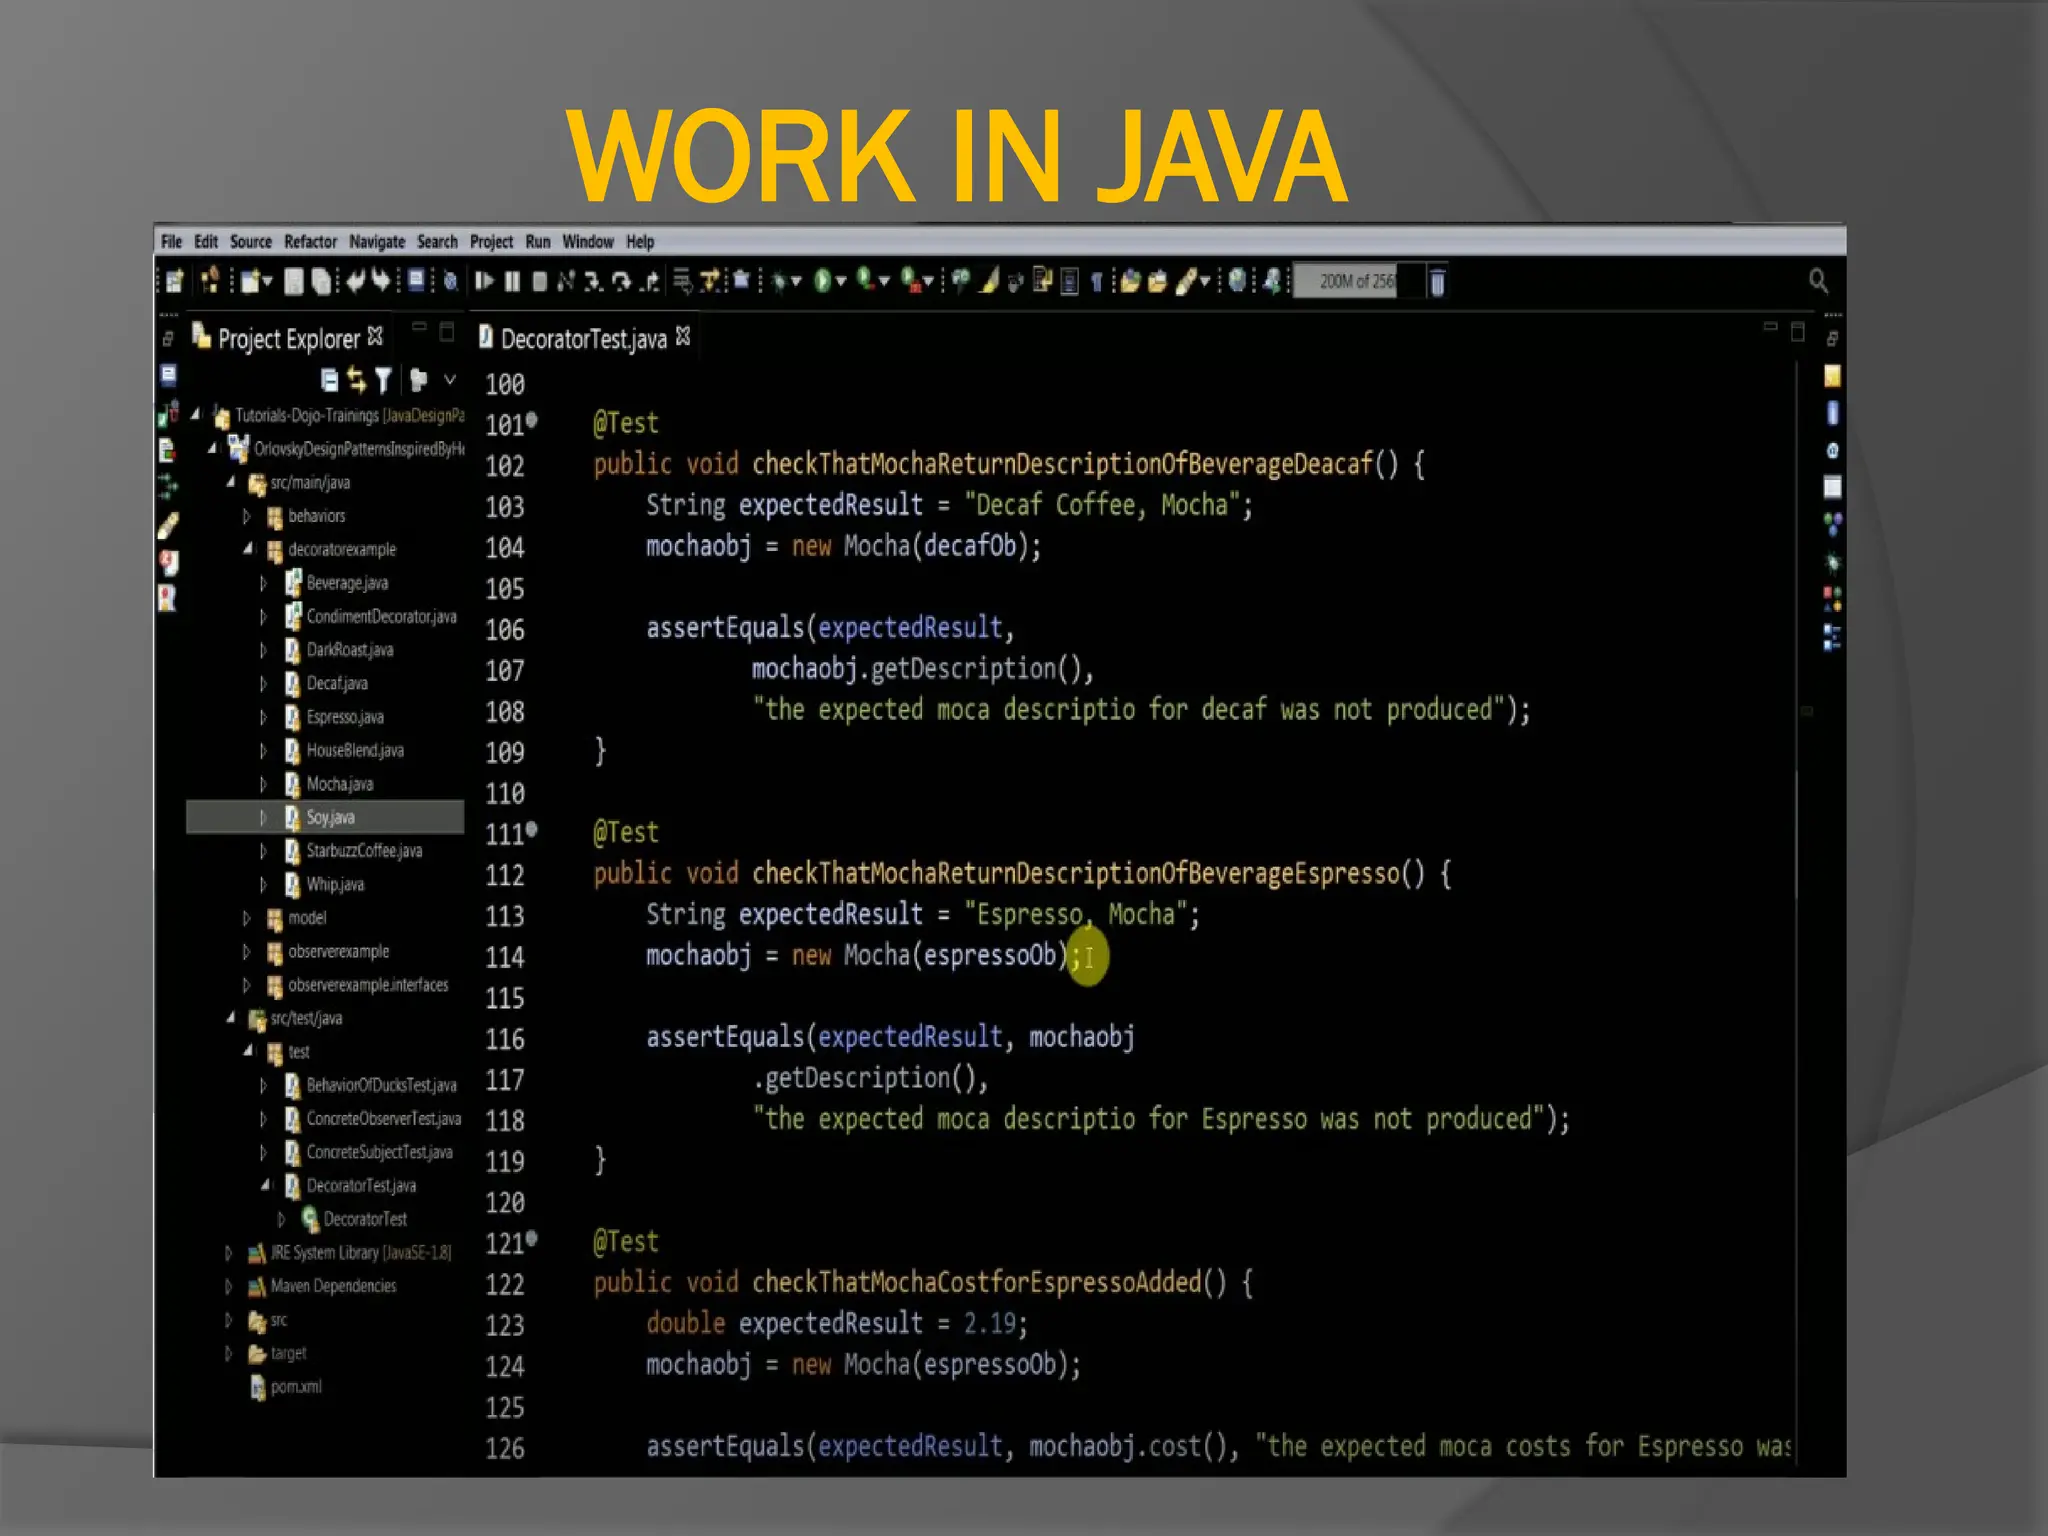The image size is (2048, 1536).
Task: Expand the JRE System Library node
Action: click(229, 1252)
